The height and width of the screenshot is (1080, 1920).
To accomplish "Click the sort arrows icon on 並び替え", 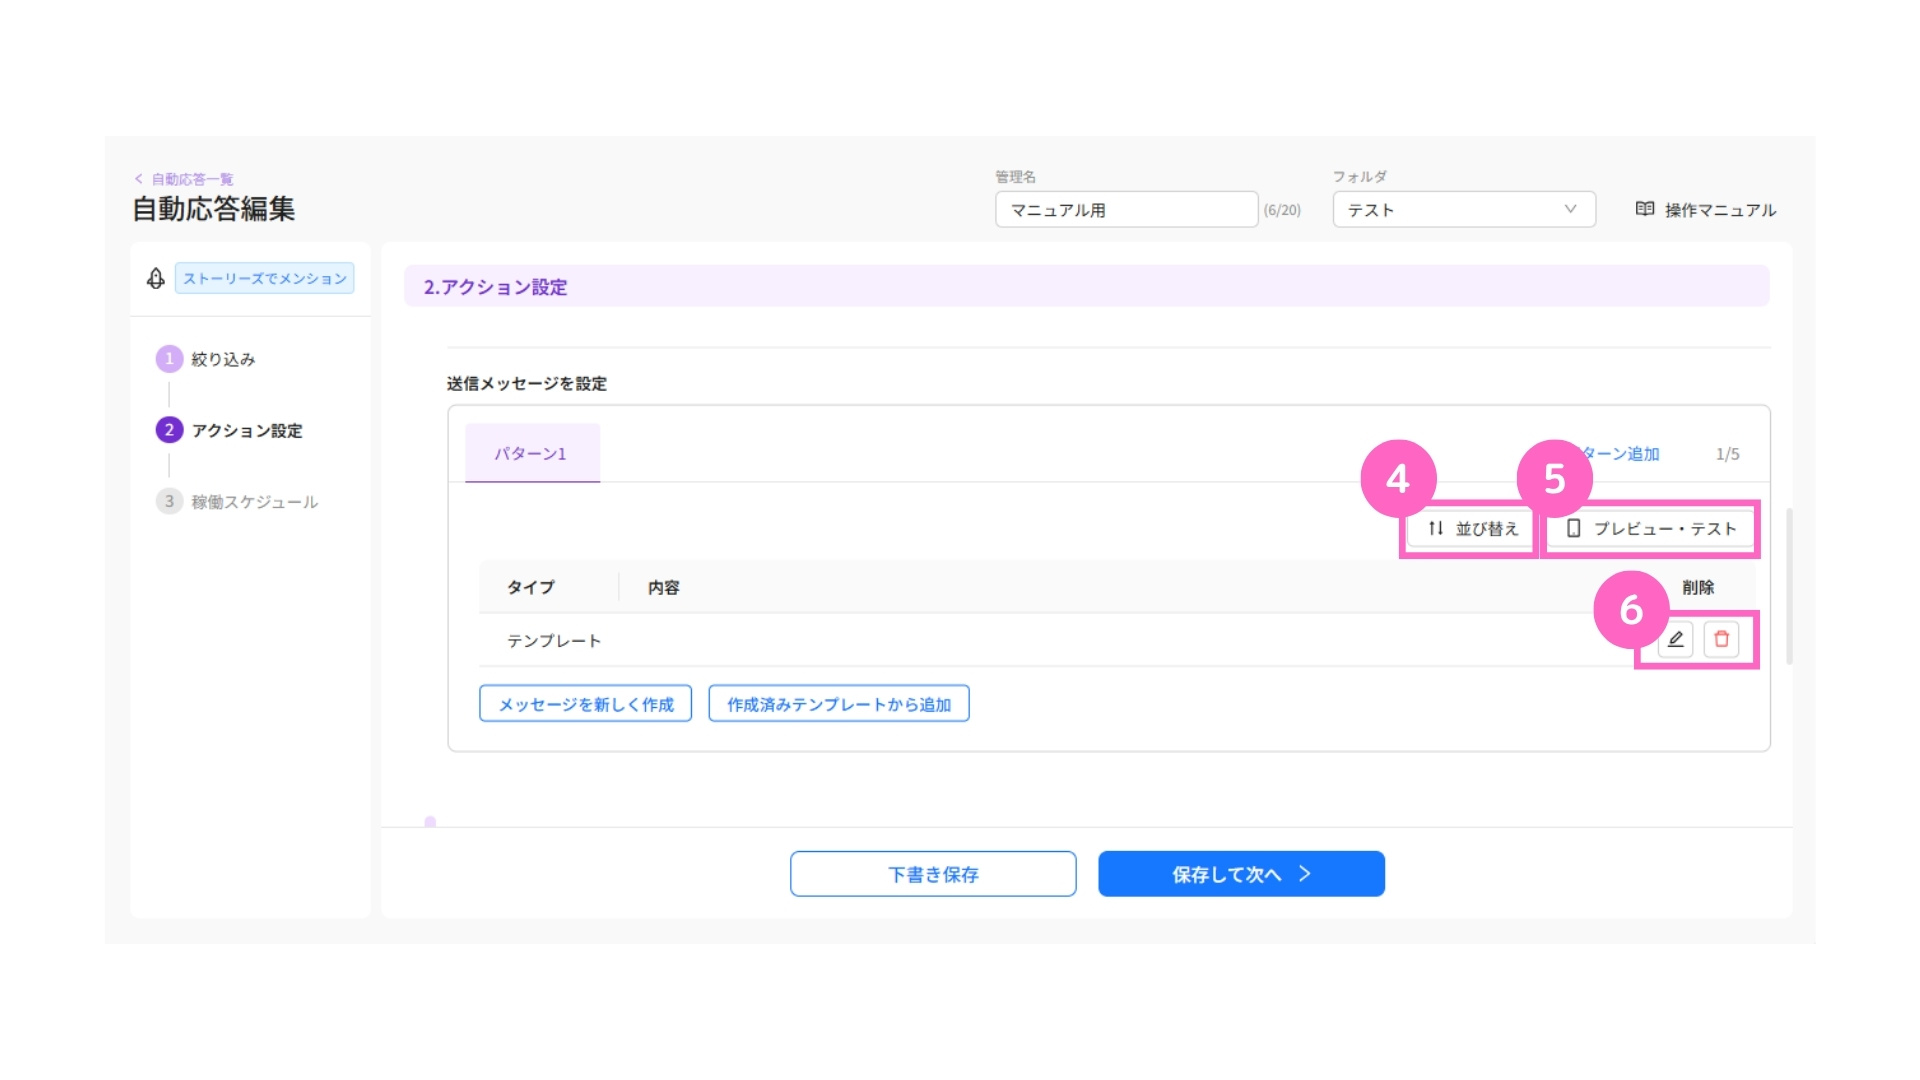I will pyautogui.click(x=1436, y=528).
